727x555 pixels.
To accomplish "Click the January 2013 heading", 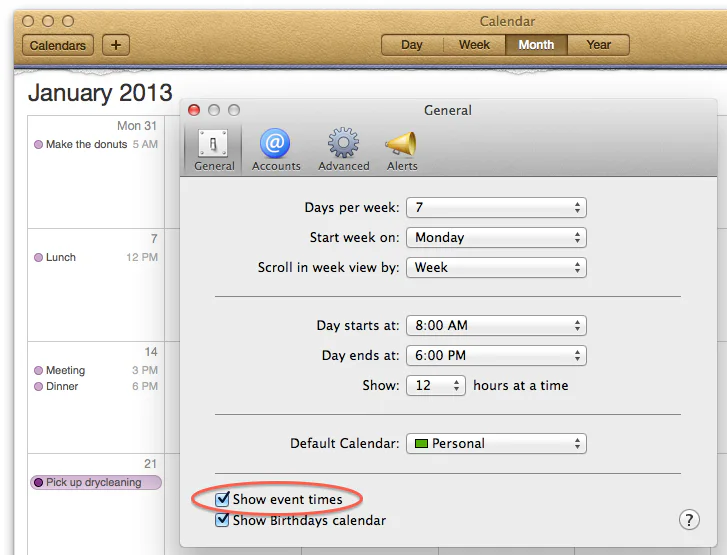I will coord(100,92).
